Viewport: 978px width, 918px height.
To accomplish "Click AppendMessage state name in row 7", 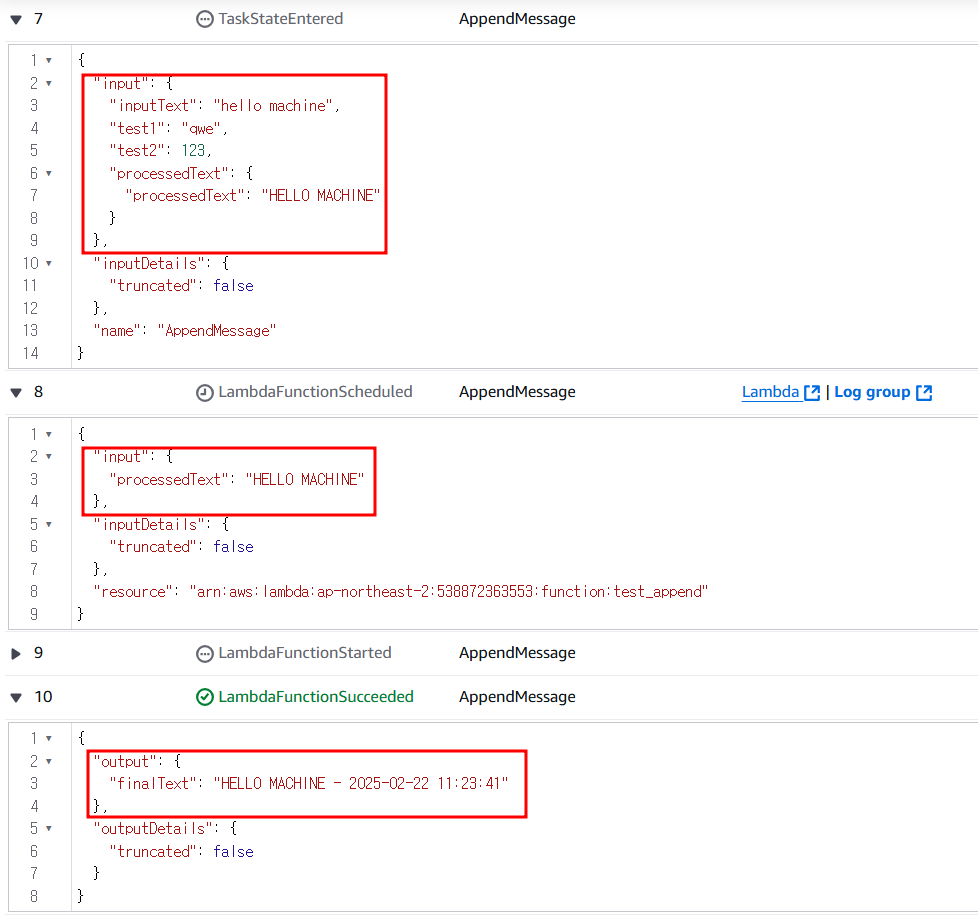I will (517, 19).
